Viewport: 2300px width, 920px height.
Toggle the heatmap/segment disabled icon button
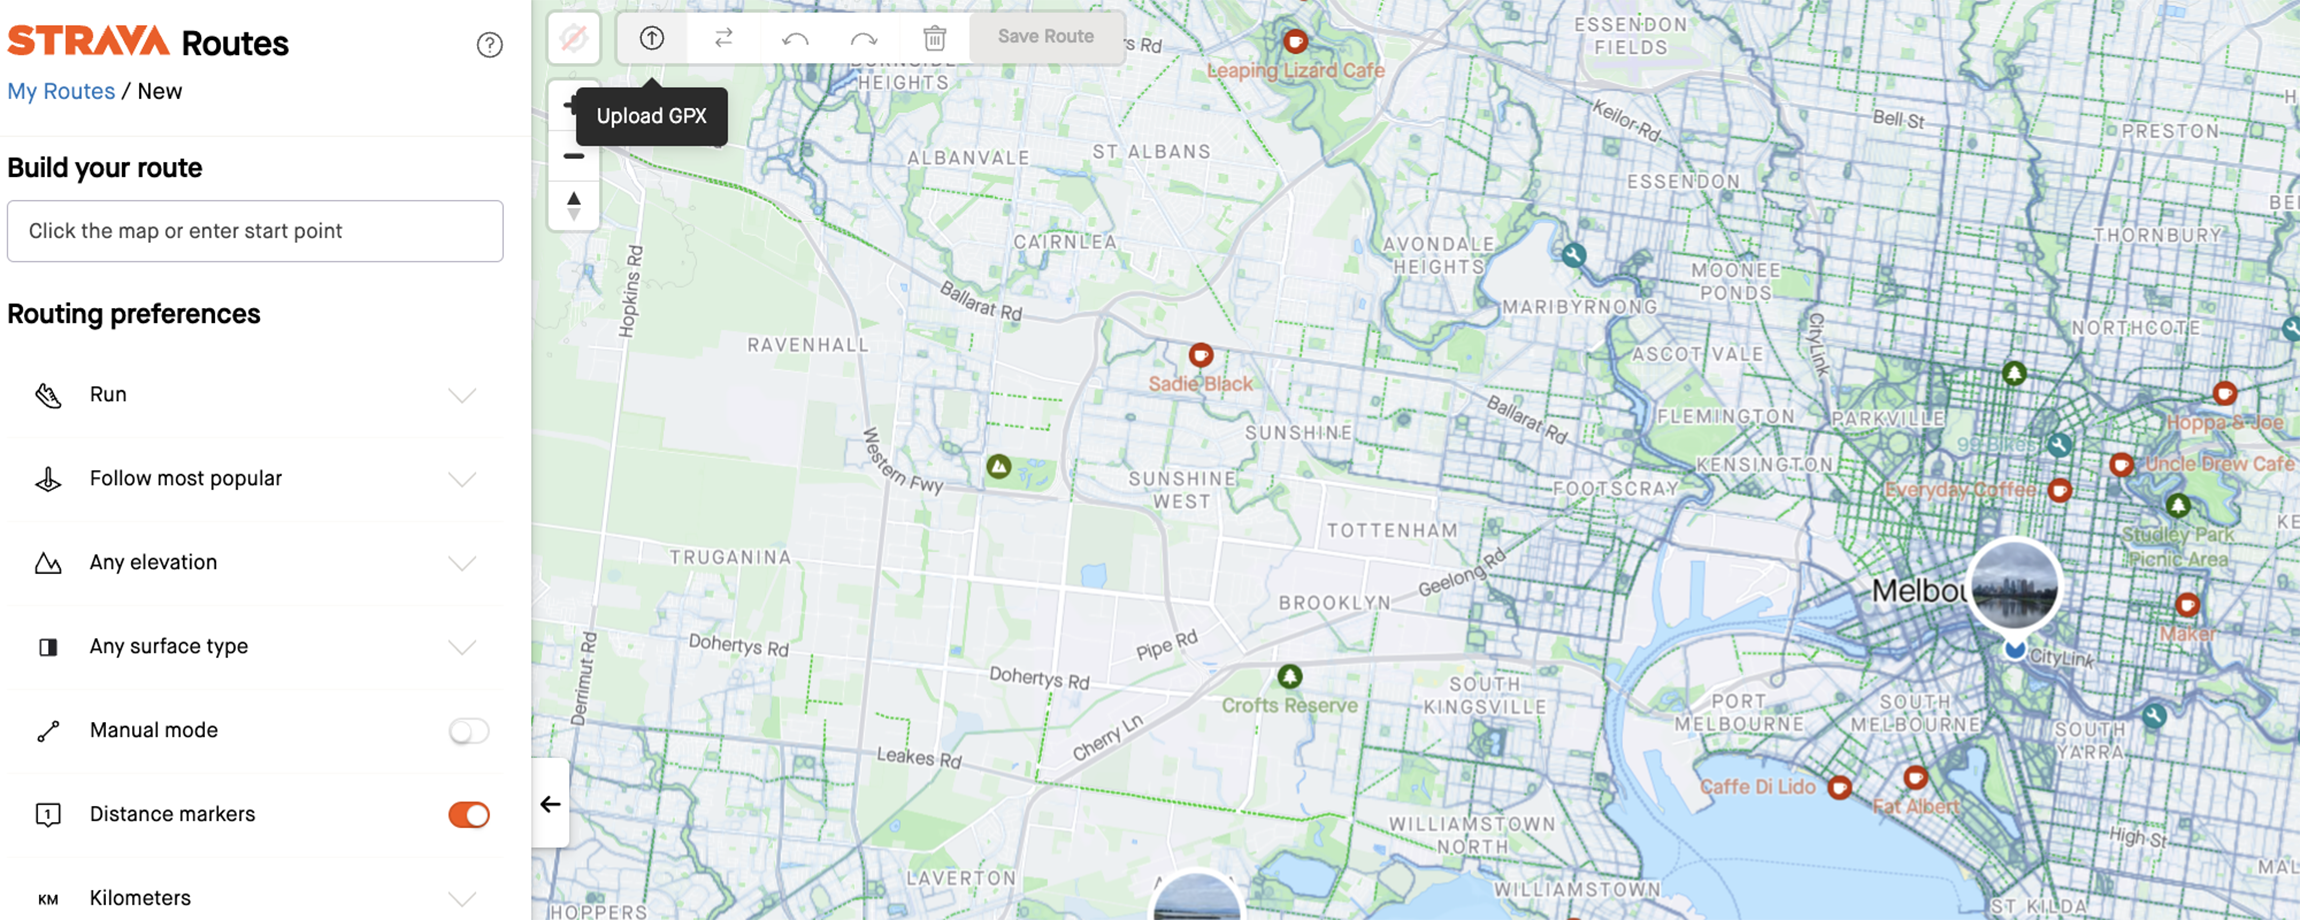pyautogui.click(x=574, y=39)
